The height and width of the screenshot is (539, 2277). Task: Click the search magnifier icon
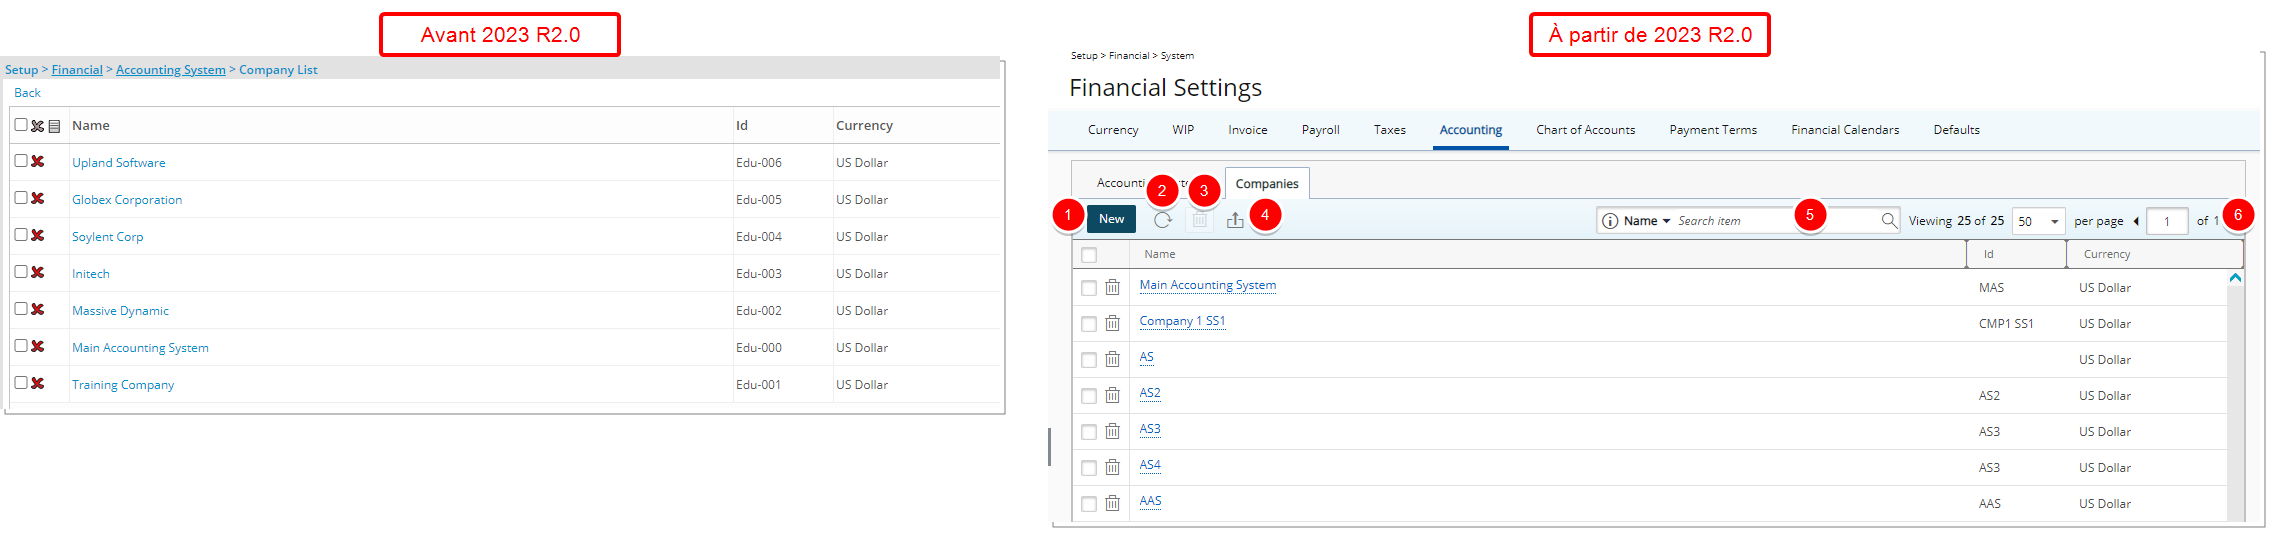(x=1888, y=220)
